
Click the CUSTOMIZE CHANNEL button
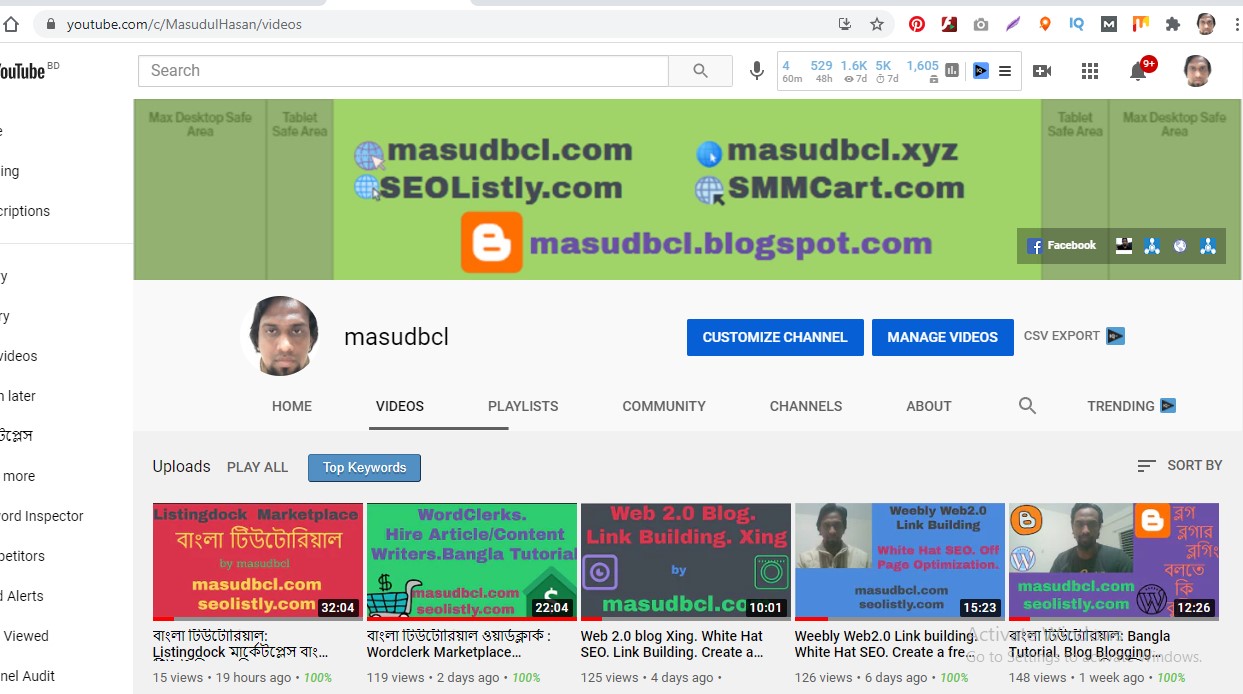pyautogui.click(x=775, y=337)
